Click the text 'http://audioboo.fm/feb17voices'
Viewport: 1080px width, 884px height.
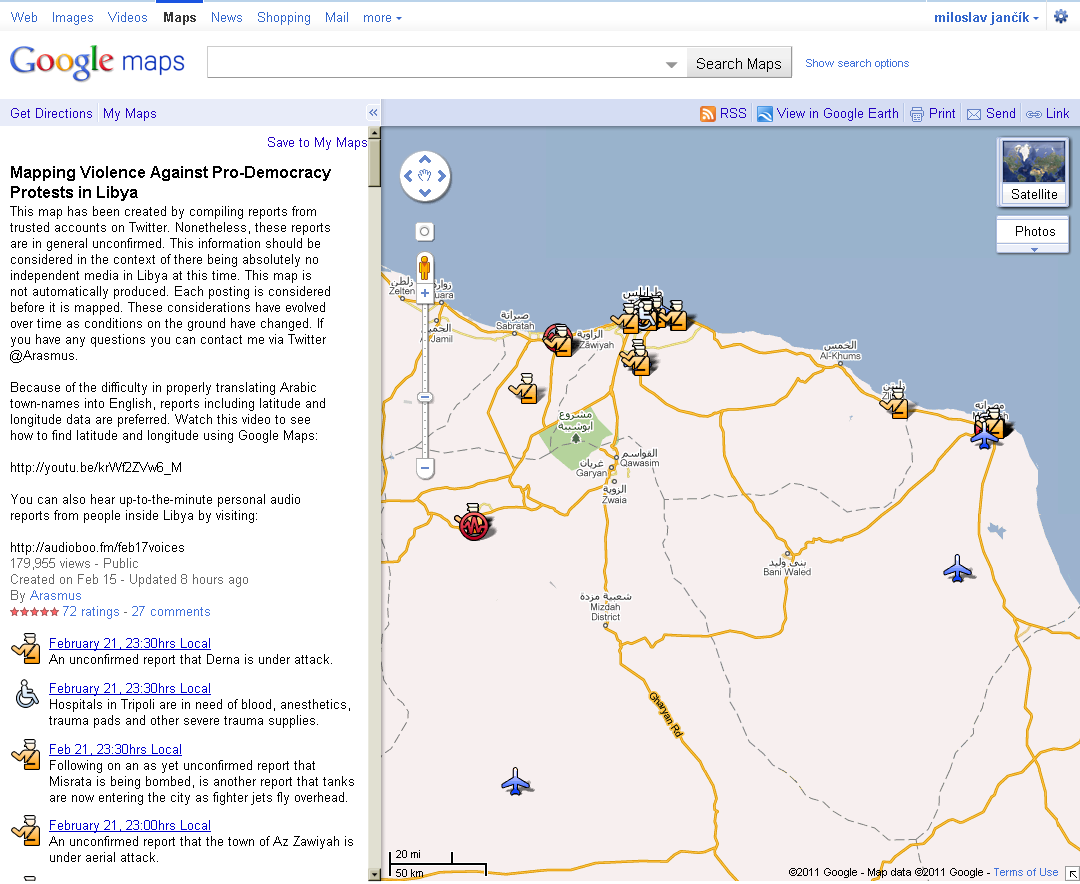(x=97, y=548)
